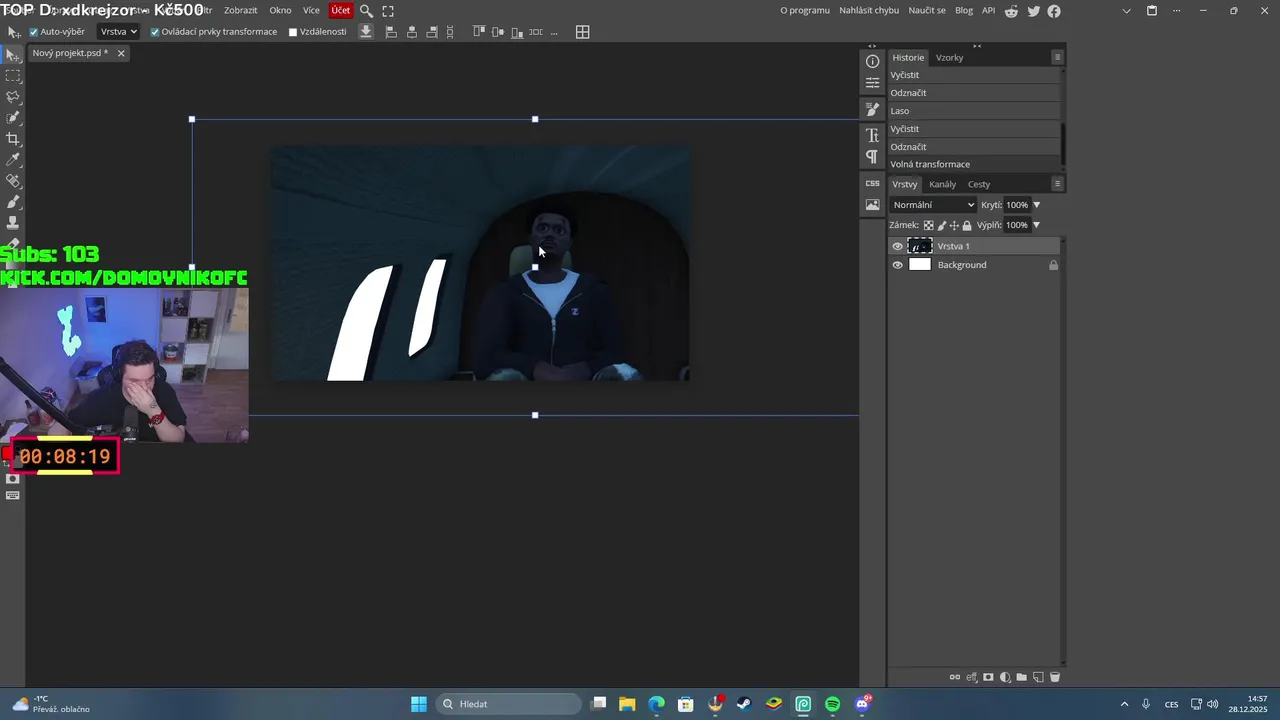Image resolution: width=1280 pixels, height=720 pixels.
Task: Open the Paragraph panel icon
Action: [x=872, y=157]
